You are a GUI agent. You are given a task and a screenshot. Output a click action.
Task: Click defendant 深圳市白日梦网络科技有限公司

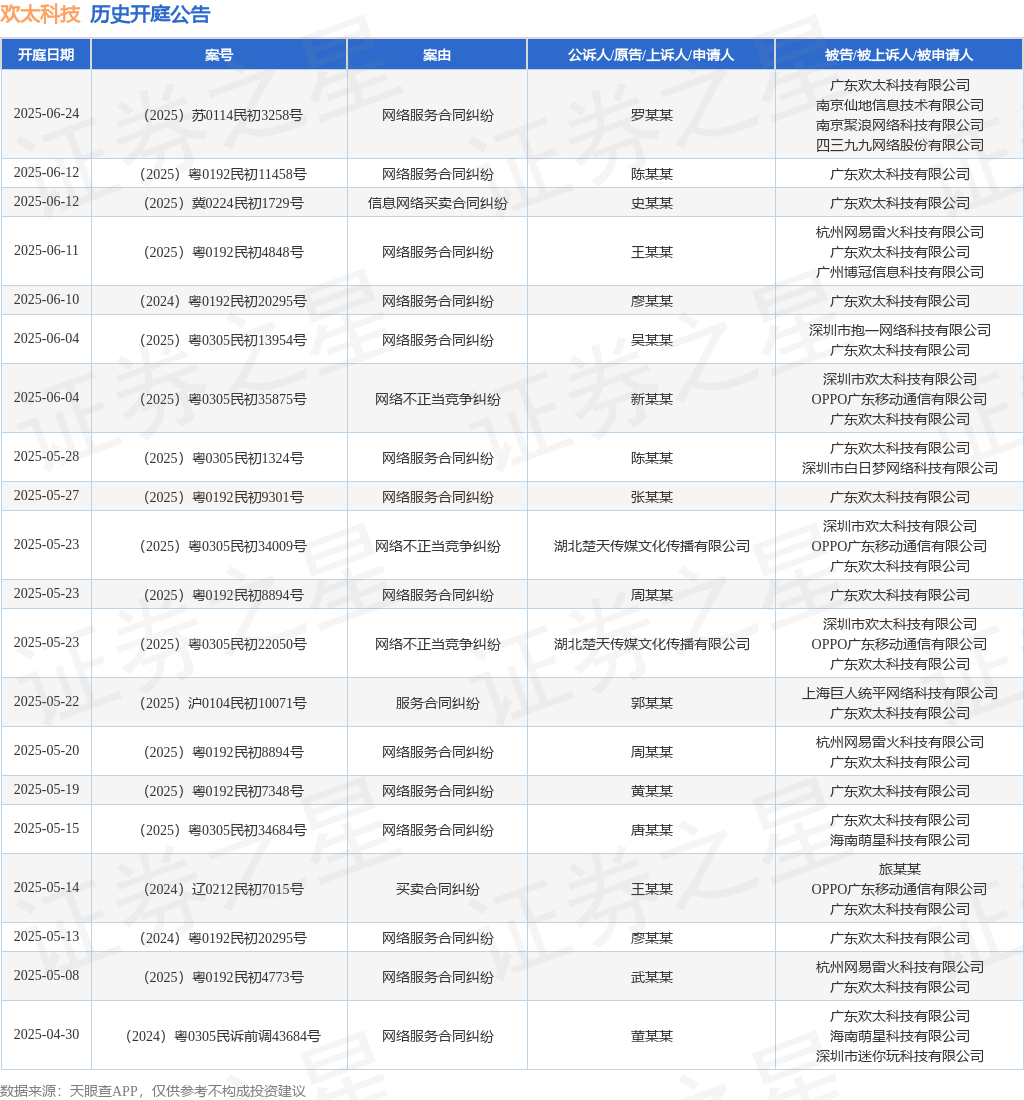899,468
